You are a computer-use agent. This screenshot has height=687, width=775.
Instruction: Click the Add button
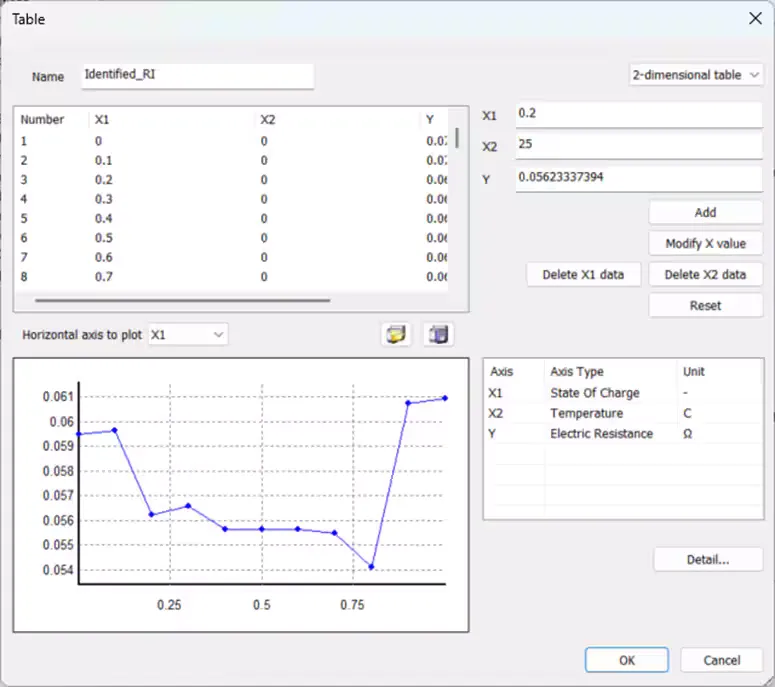click(x=705, y=213)
